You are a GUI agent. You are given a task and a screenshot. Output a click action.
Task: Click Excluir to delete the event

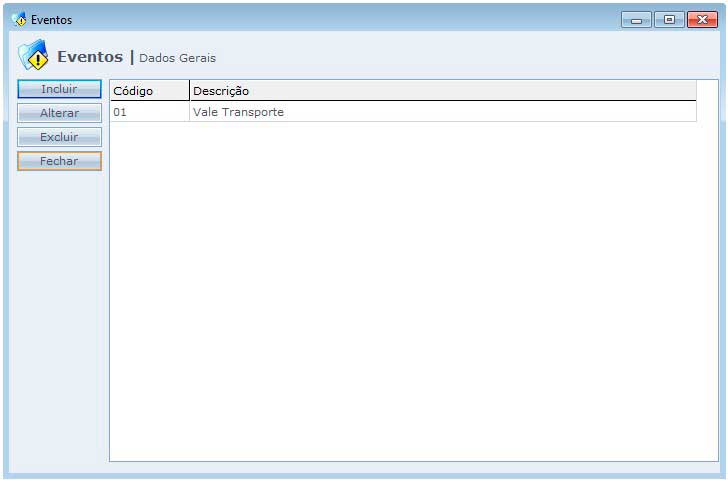click(x=59, y=137)
